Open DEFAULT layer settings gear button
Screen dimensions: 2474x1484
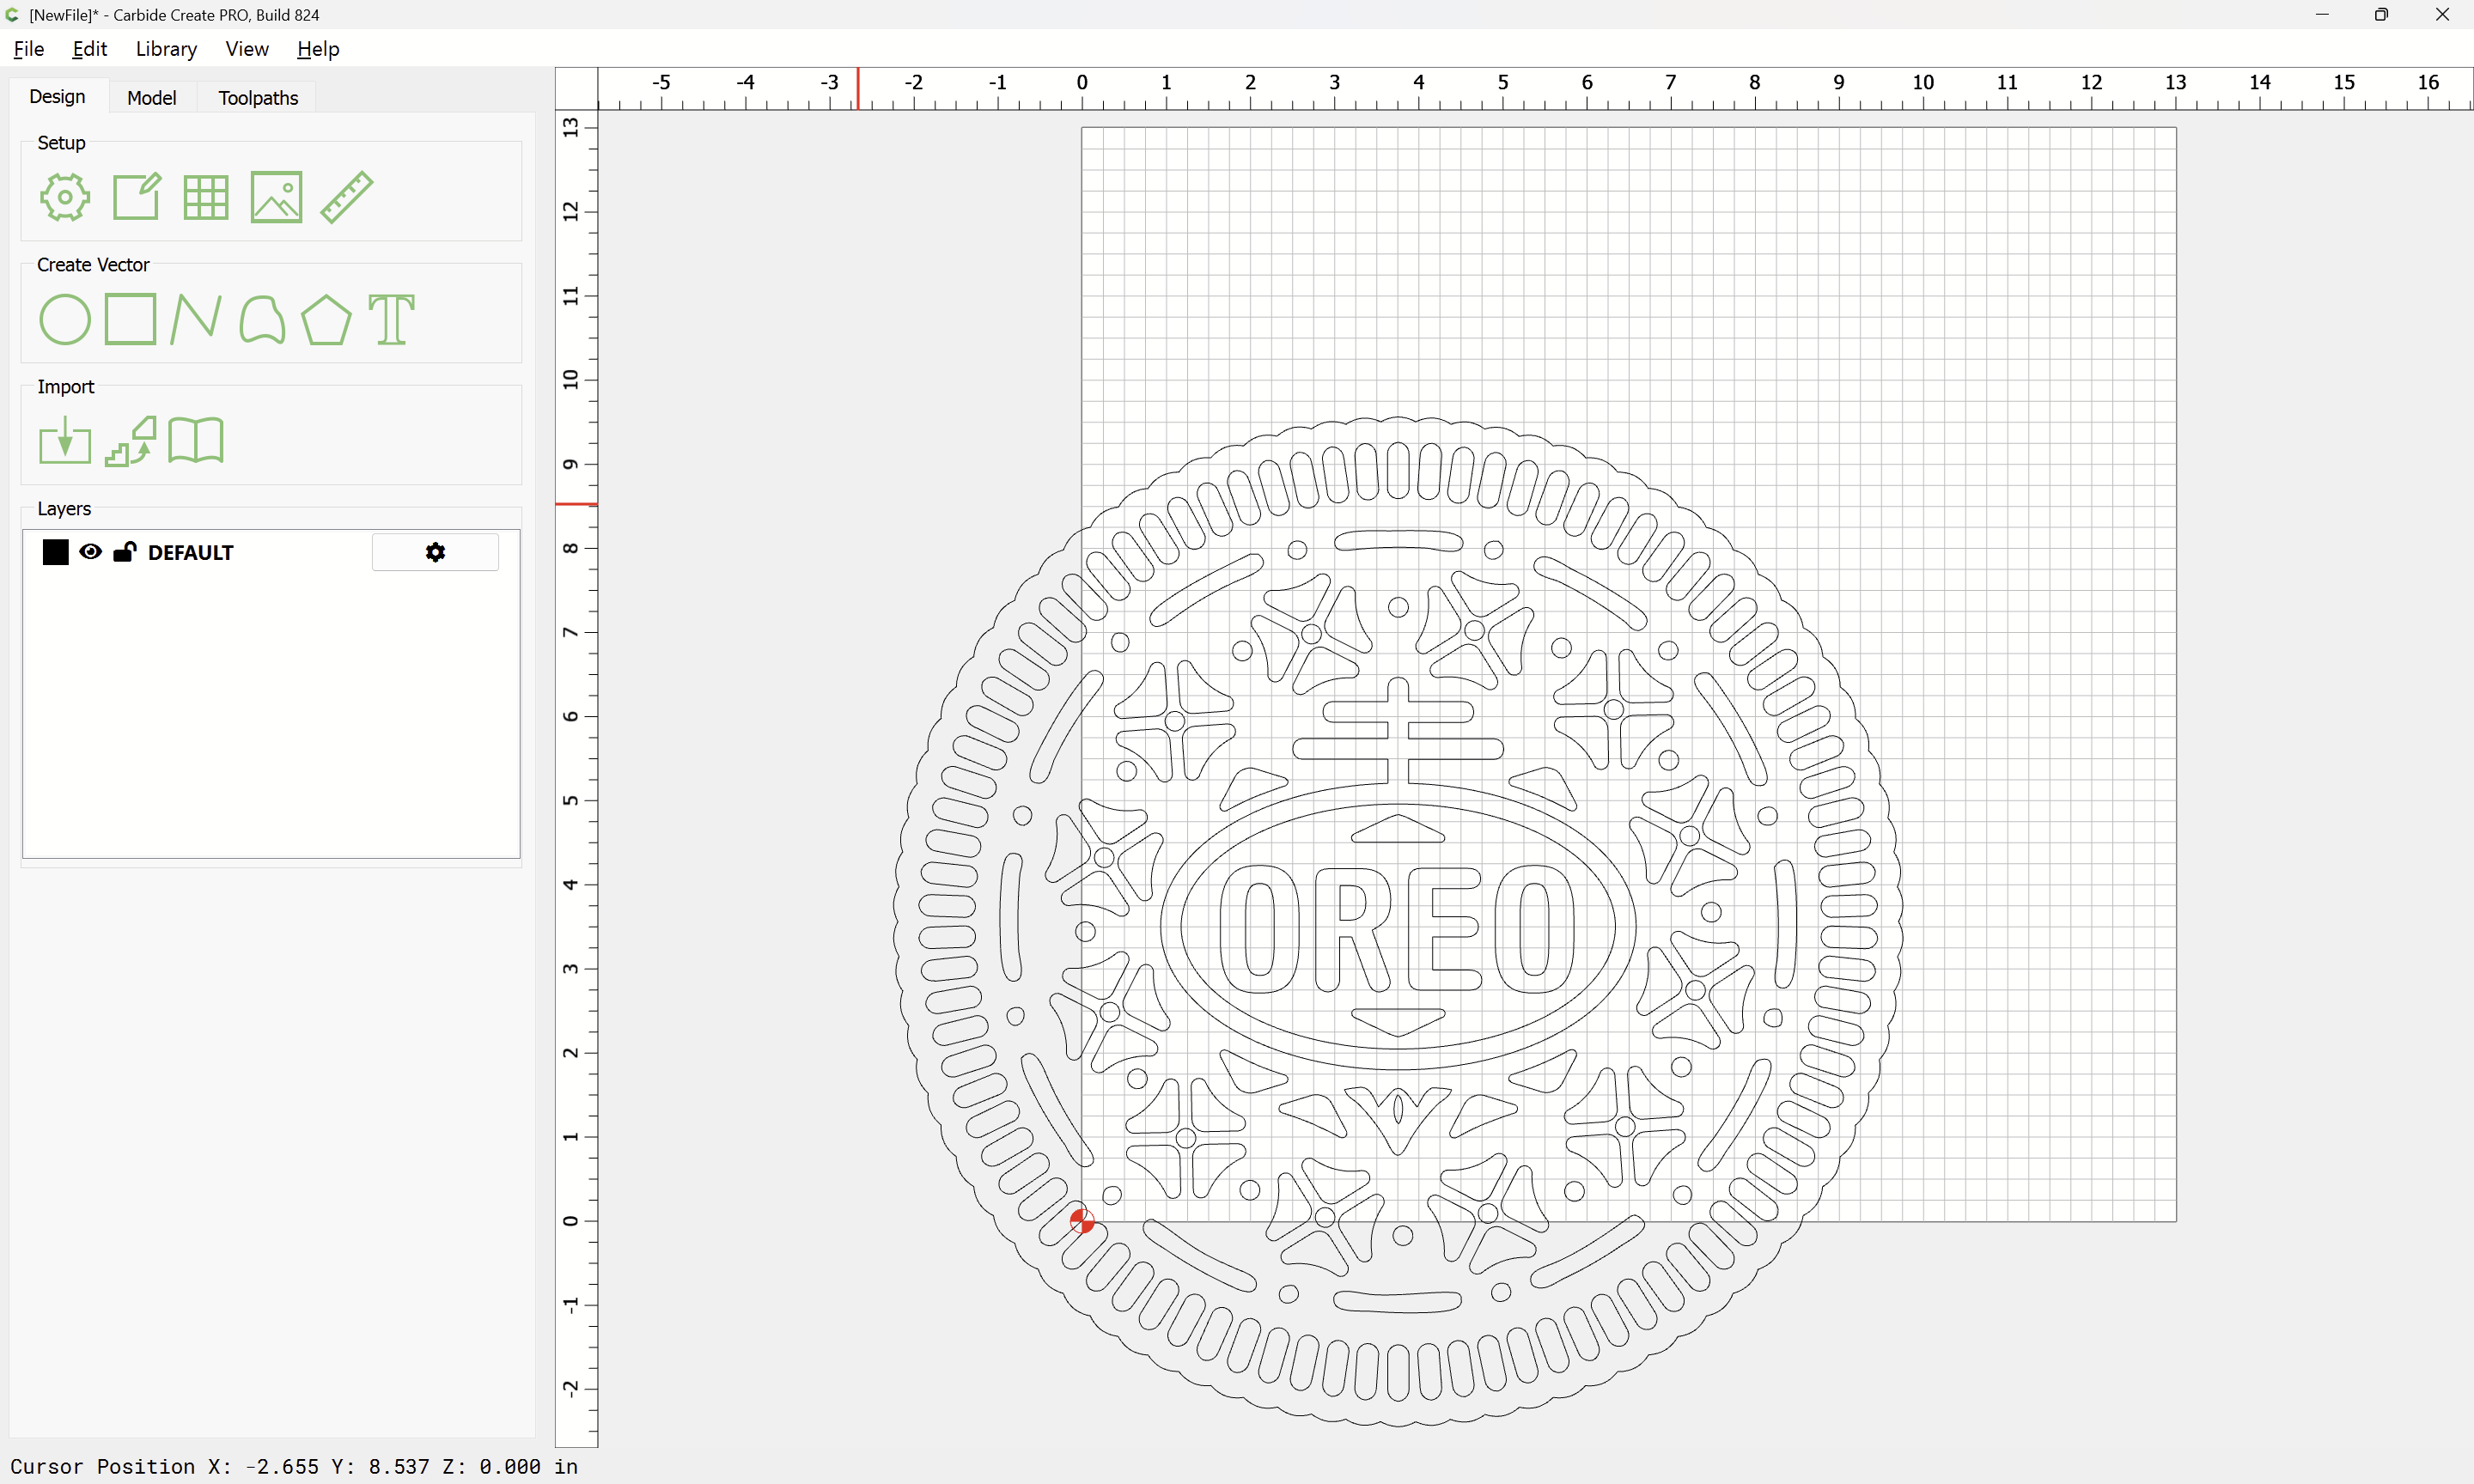point(435,552)
